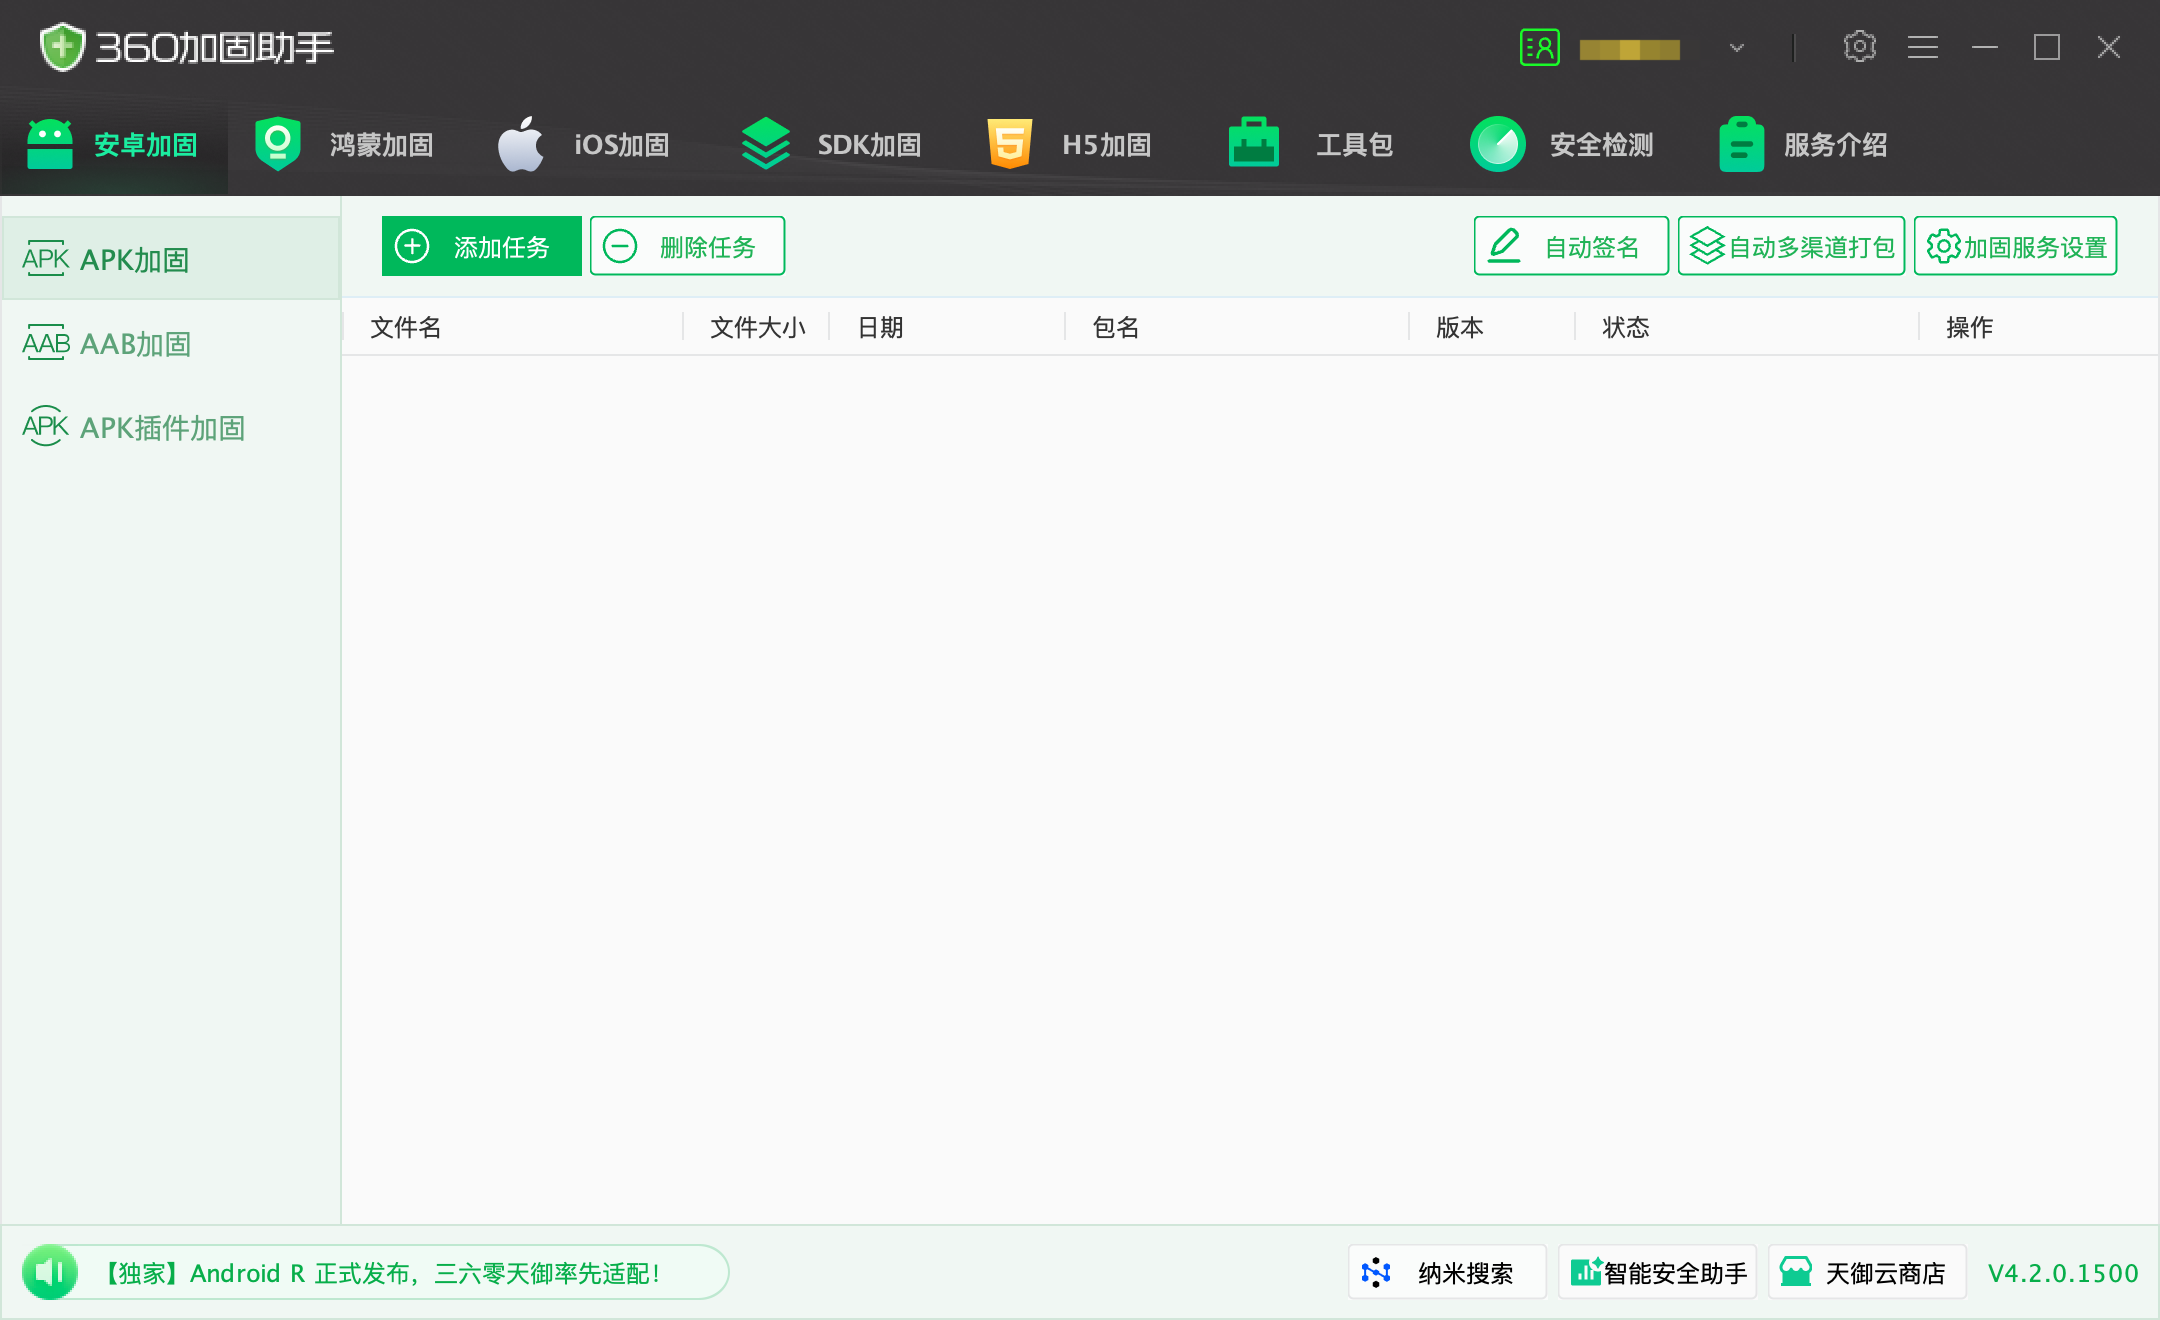Click the 添加任务 add task button
The height and width of the screenshot is (1320, 2160).
coord(481,245)
